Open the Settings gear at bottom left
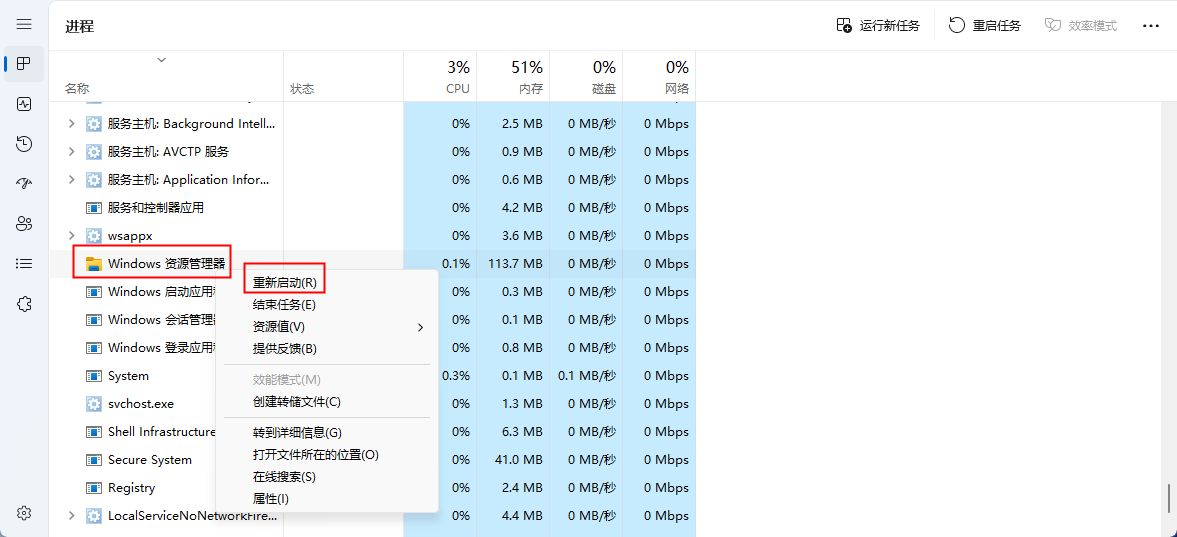1177x537 pixels. 24,513
